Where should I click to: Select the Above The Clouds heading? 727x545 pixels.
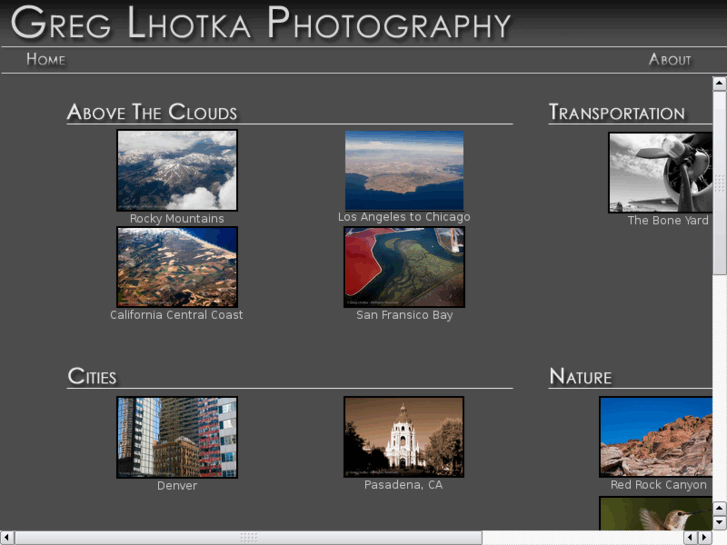[x=152, y=112]
